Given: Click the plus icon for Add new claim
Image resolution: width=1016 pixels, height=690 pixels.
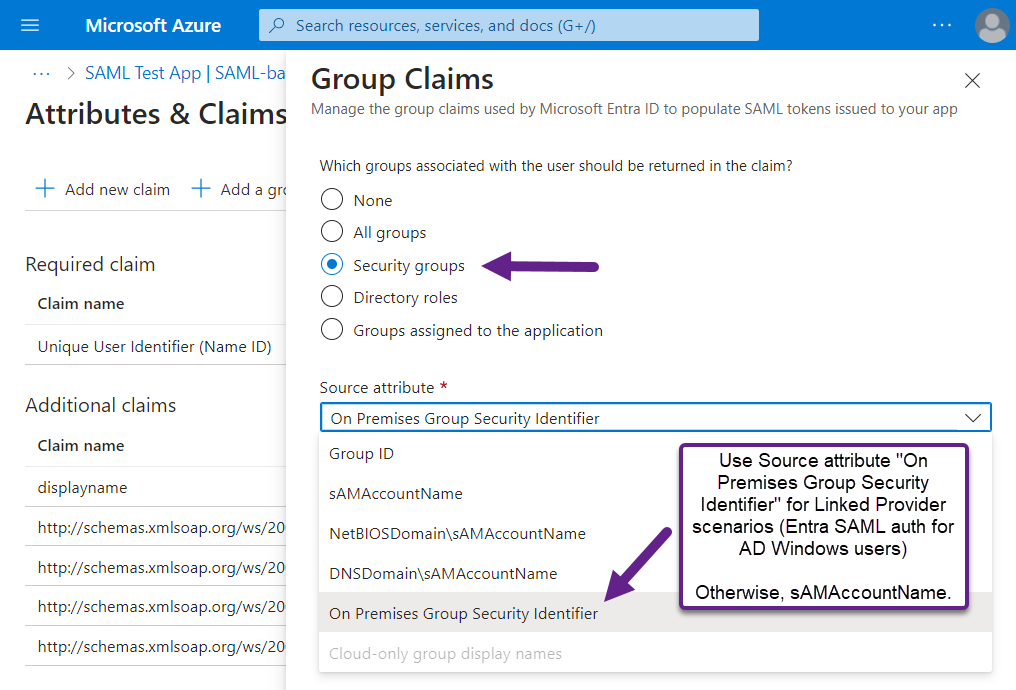Looking at the screenshot, I should click(x=45, y=189).
